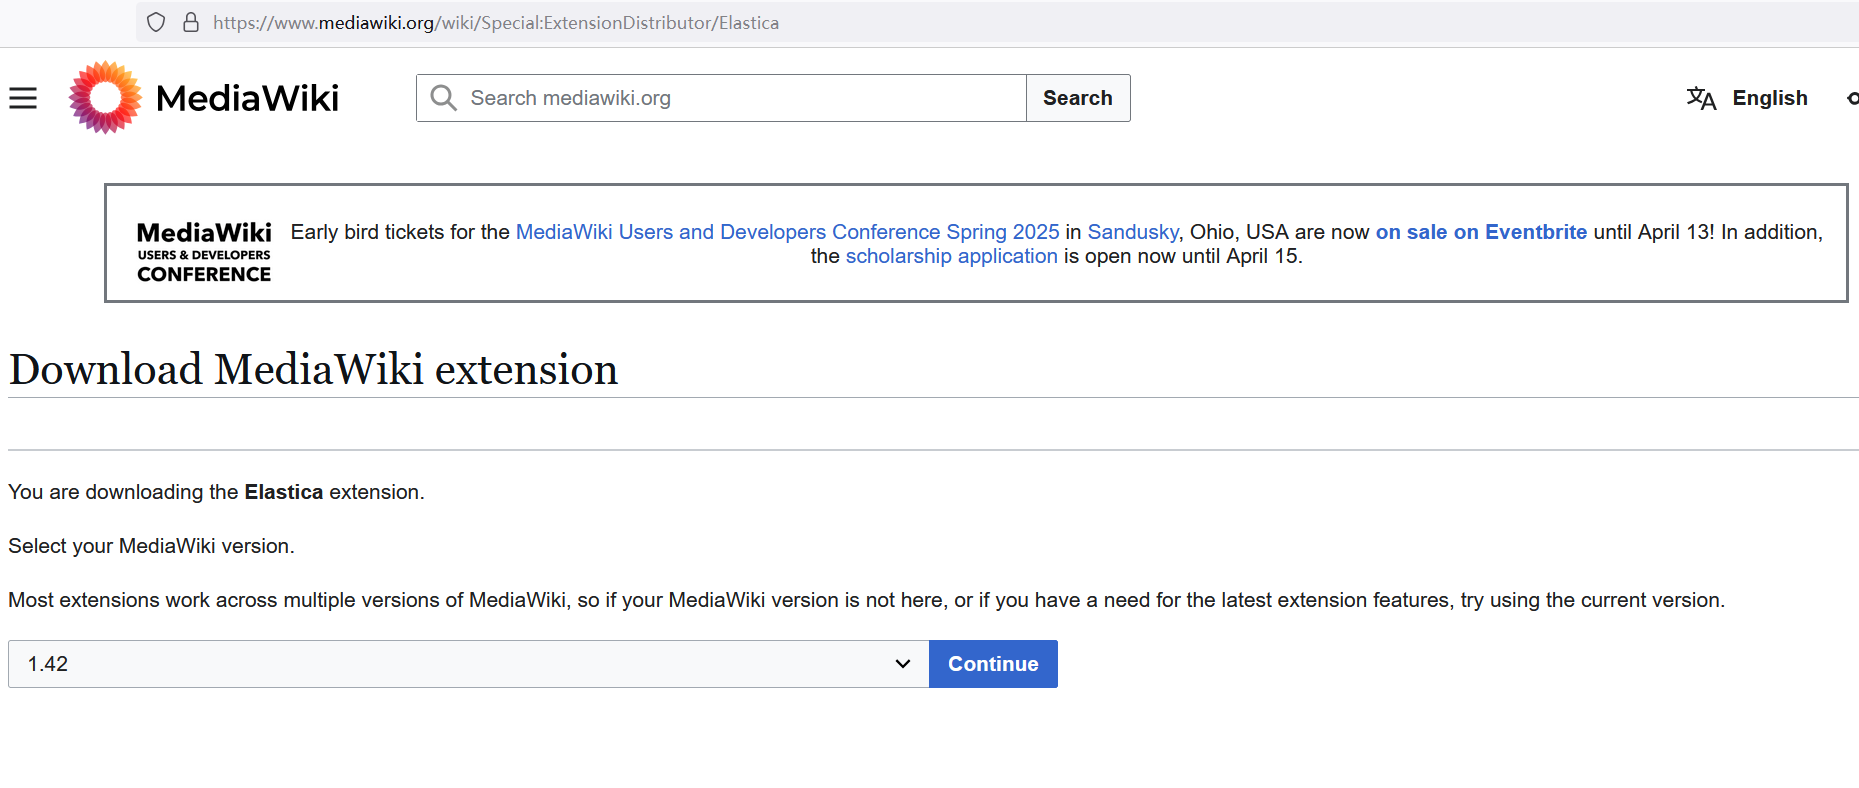
Task: Click the bold Elastica extension name
Action: (284, 492)
